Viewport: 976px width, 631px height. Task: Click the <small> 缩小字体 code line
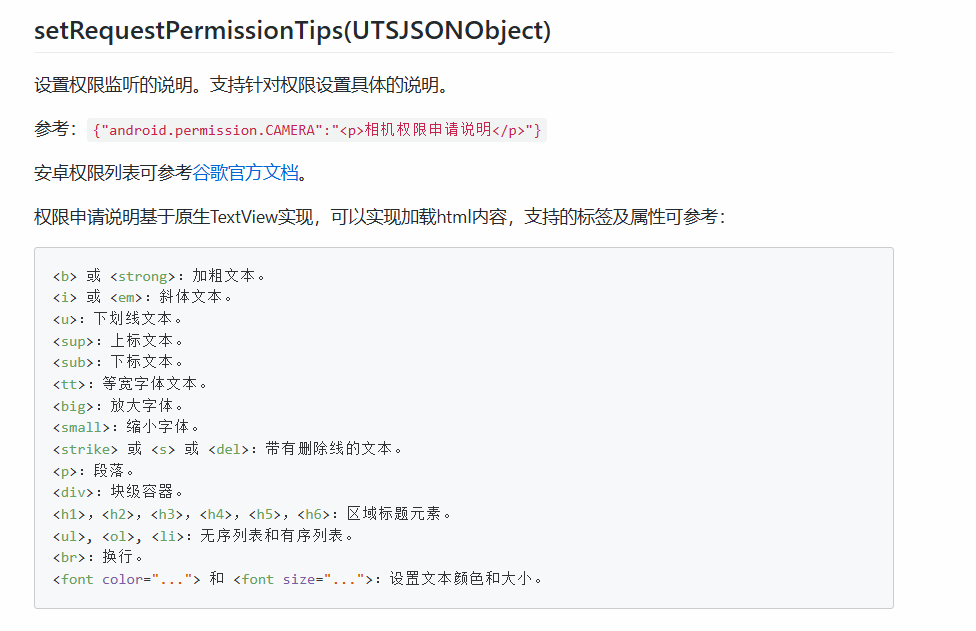pos(127,427)
